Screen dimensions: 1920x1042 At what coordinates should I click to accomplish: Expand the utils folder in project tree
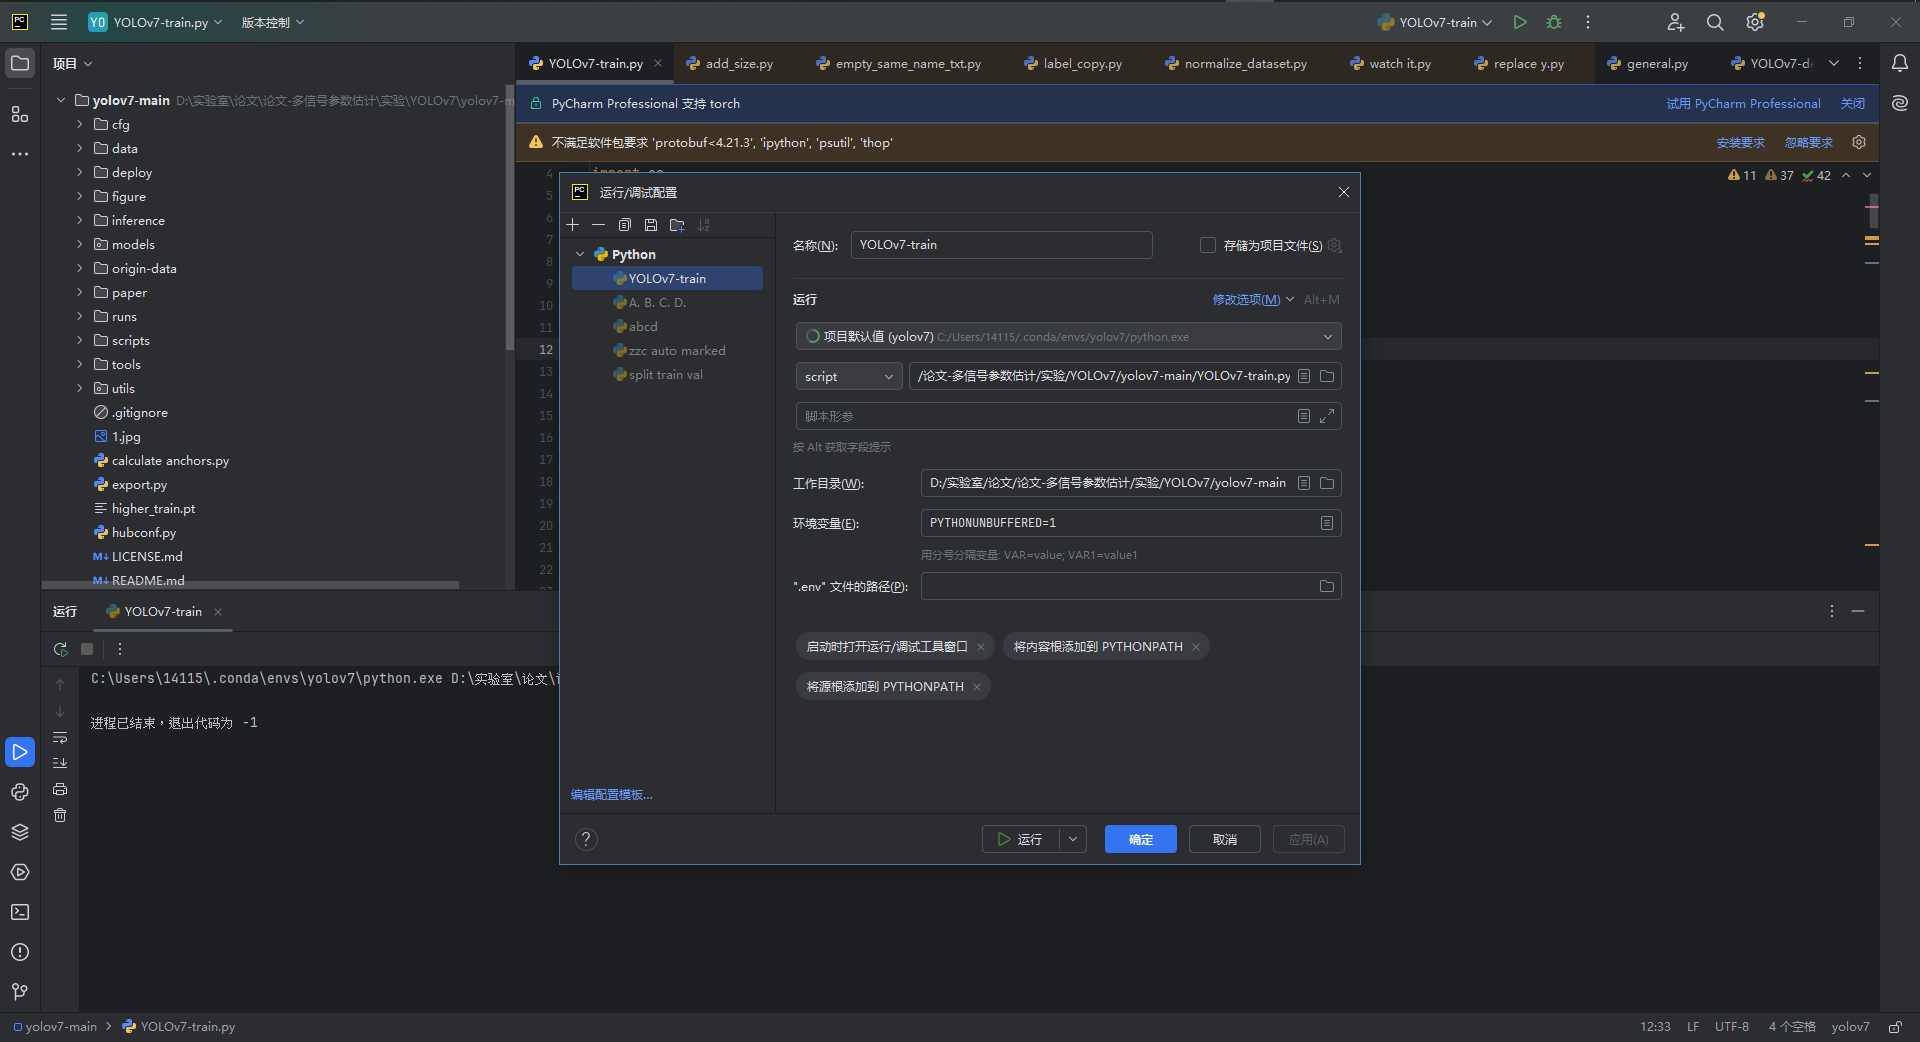click(80, 388)
